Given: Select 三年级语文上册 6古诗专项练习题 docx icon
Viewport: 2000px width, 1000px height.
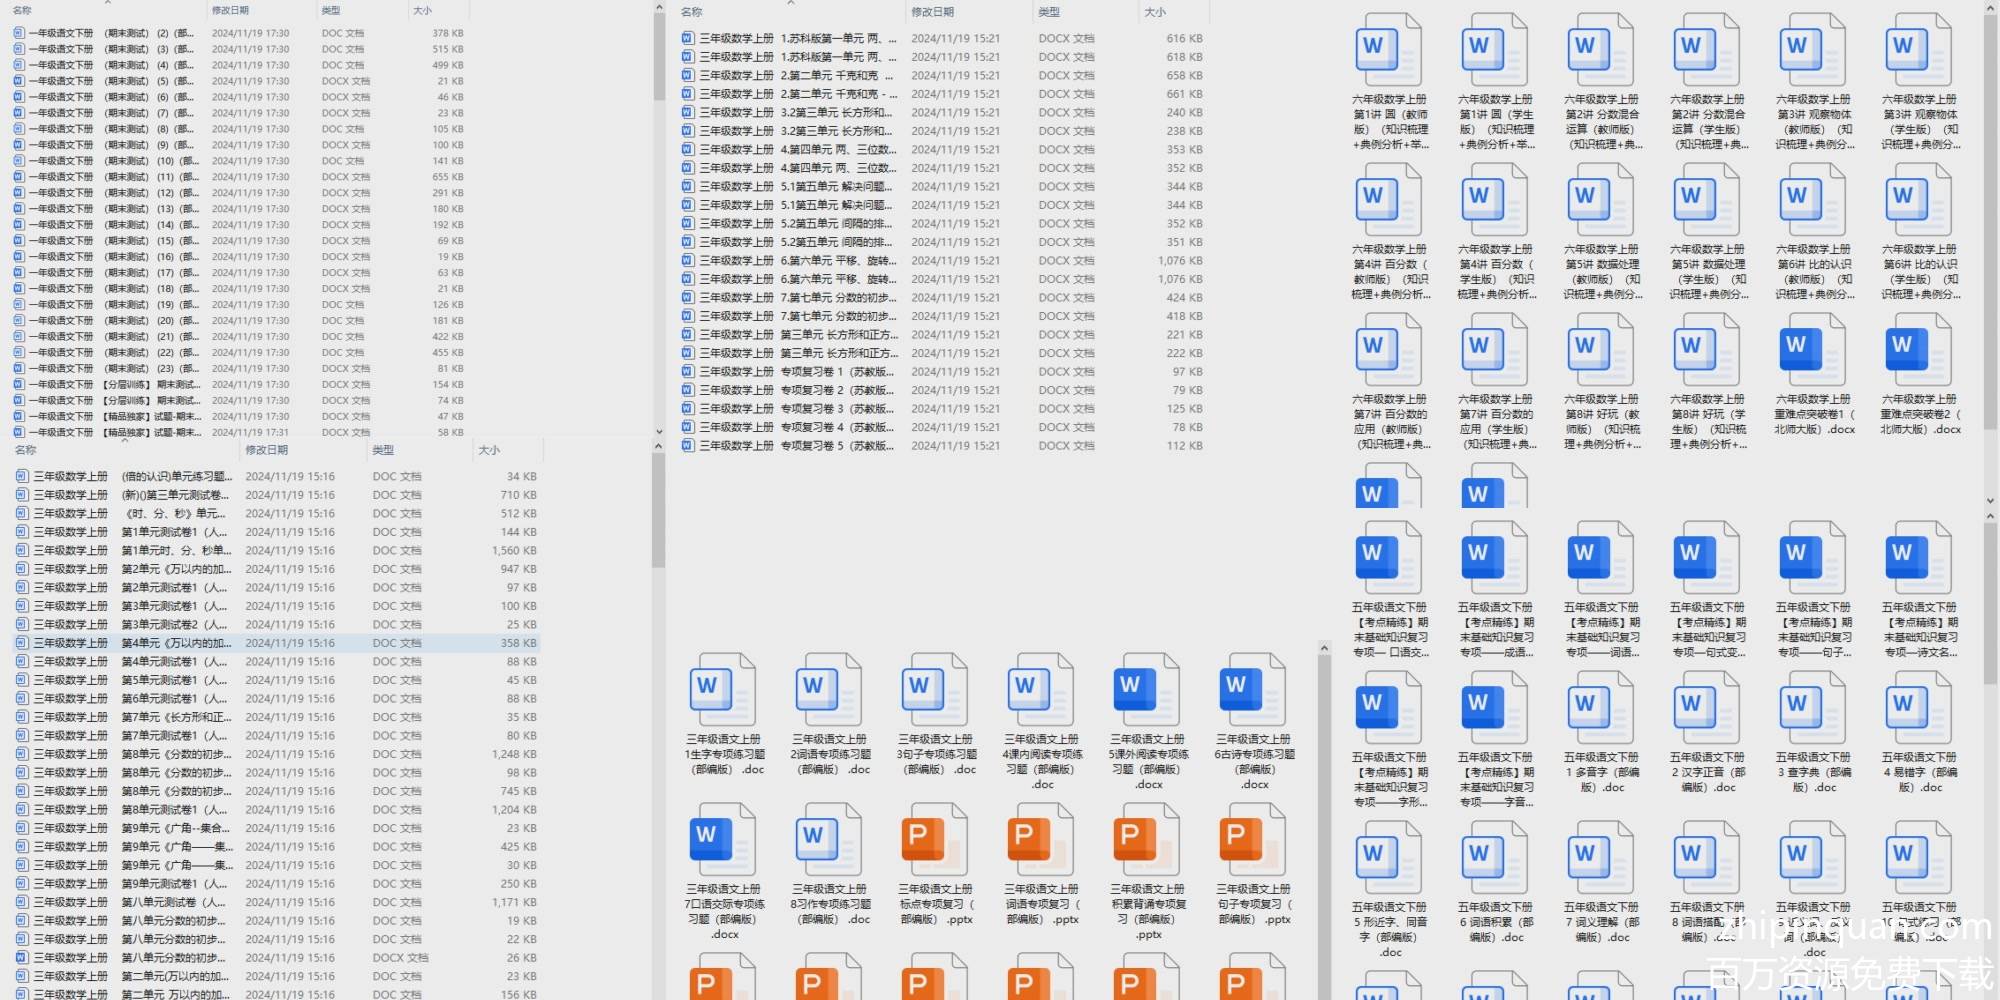Looking at the screenshot, I should [x=1253, y=690].
